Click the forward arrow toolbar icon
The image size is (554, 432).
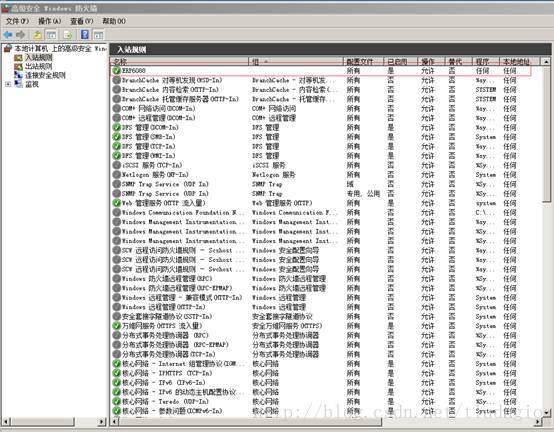click(20, 35)
